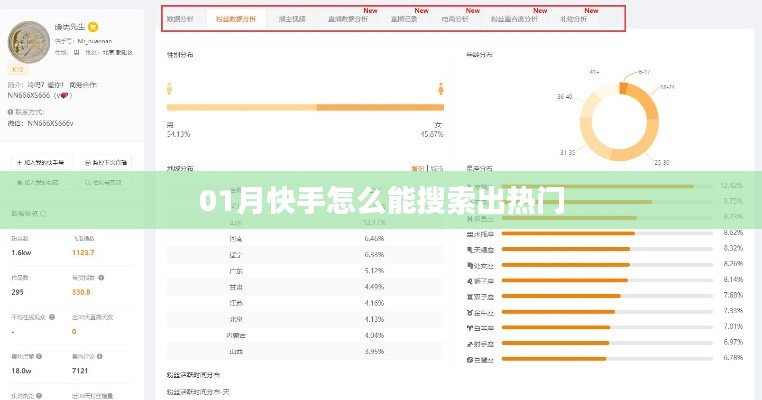Select the 山西 row in region table

[305, 351]
